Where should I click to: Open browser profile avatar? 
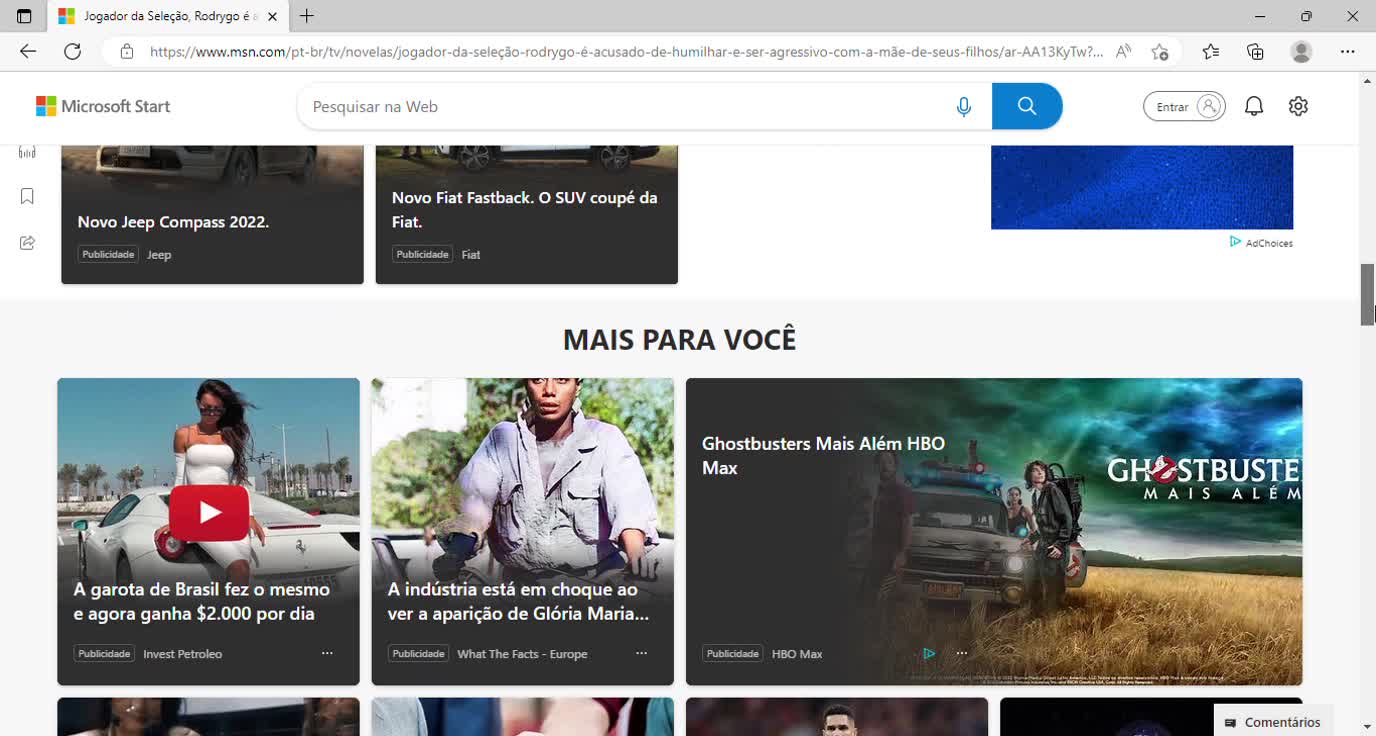click(1301, 51)
